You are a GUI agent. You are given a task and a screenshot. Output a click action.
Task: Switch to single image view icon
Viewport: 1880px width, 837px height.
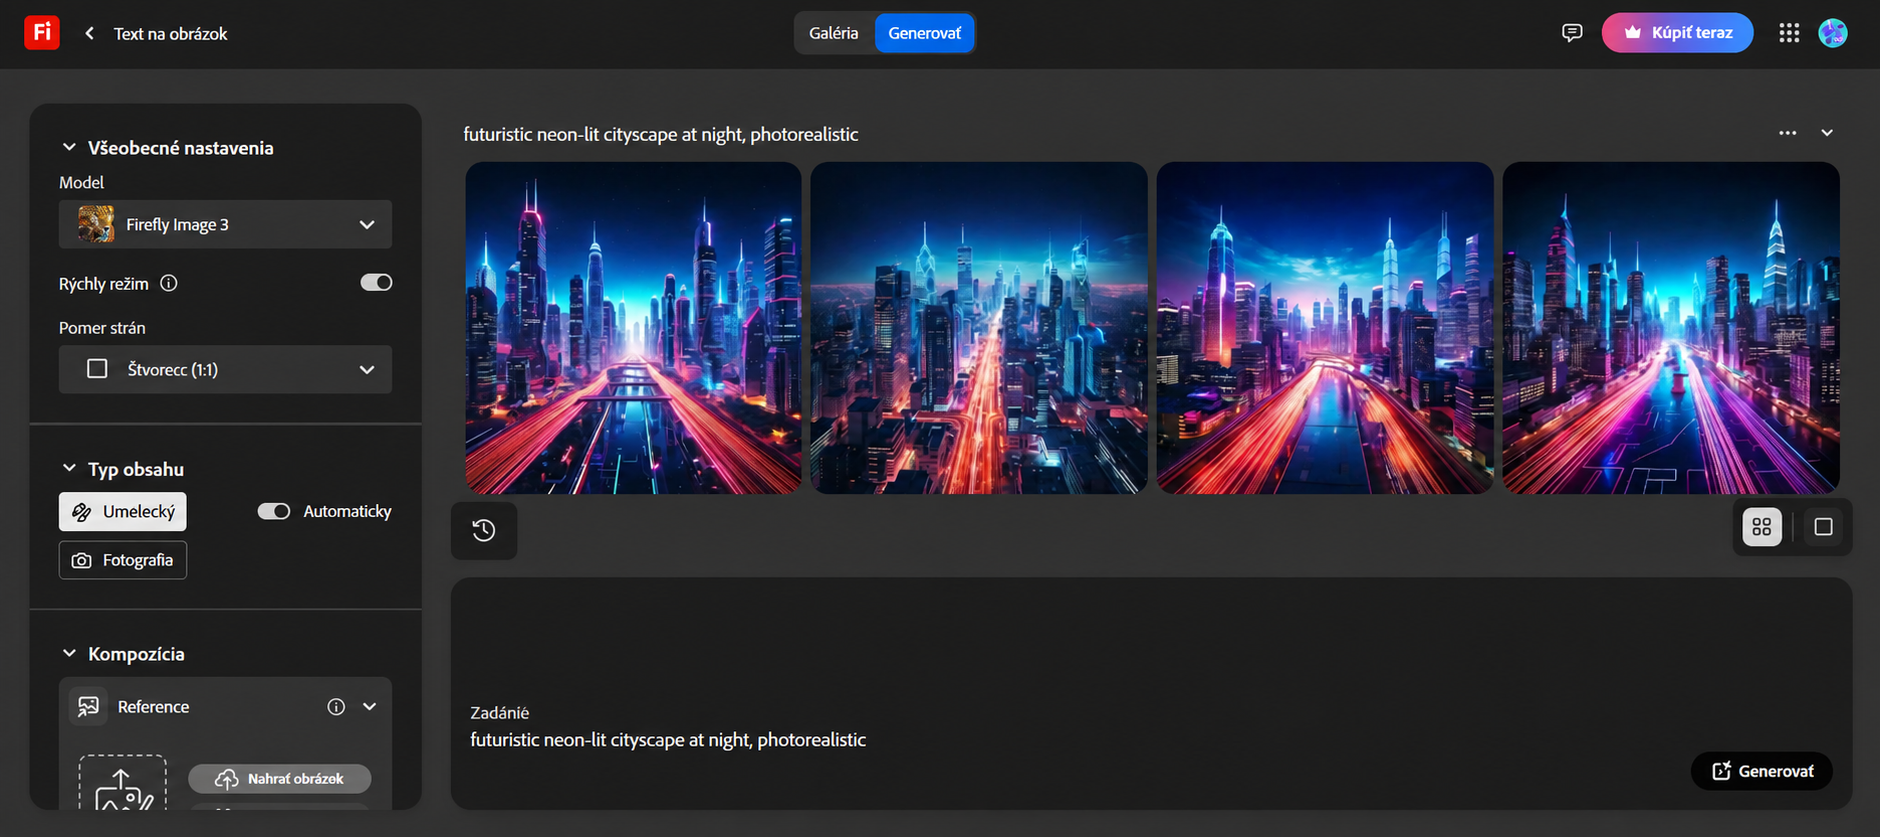point(1823,527)
